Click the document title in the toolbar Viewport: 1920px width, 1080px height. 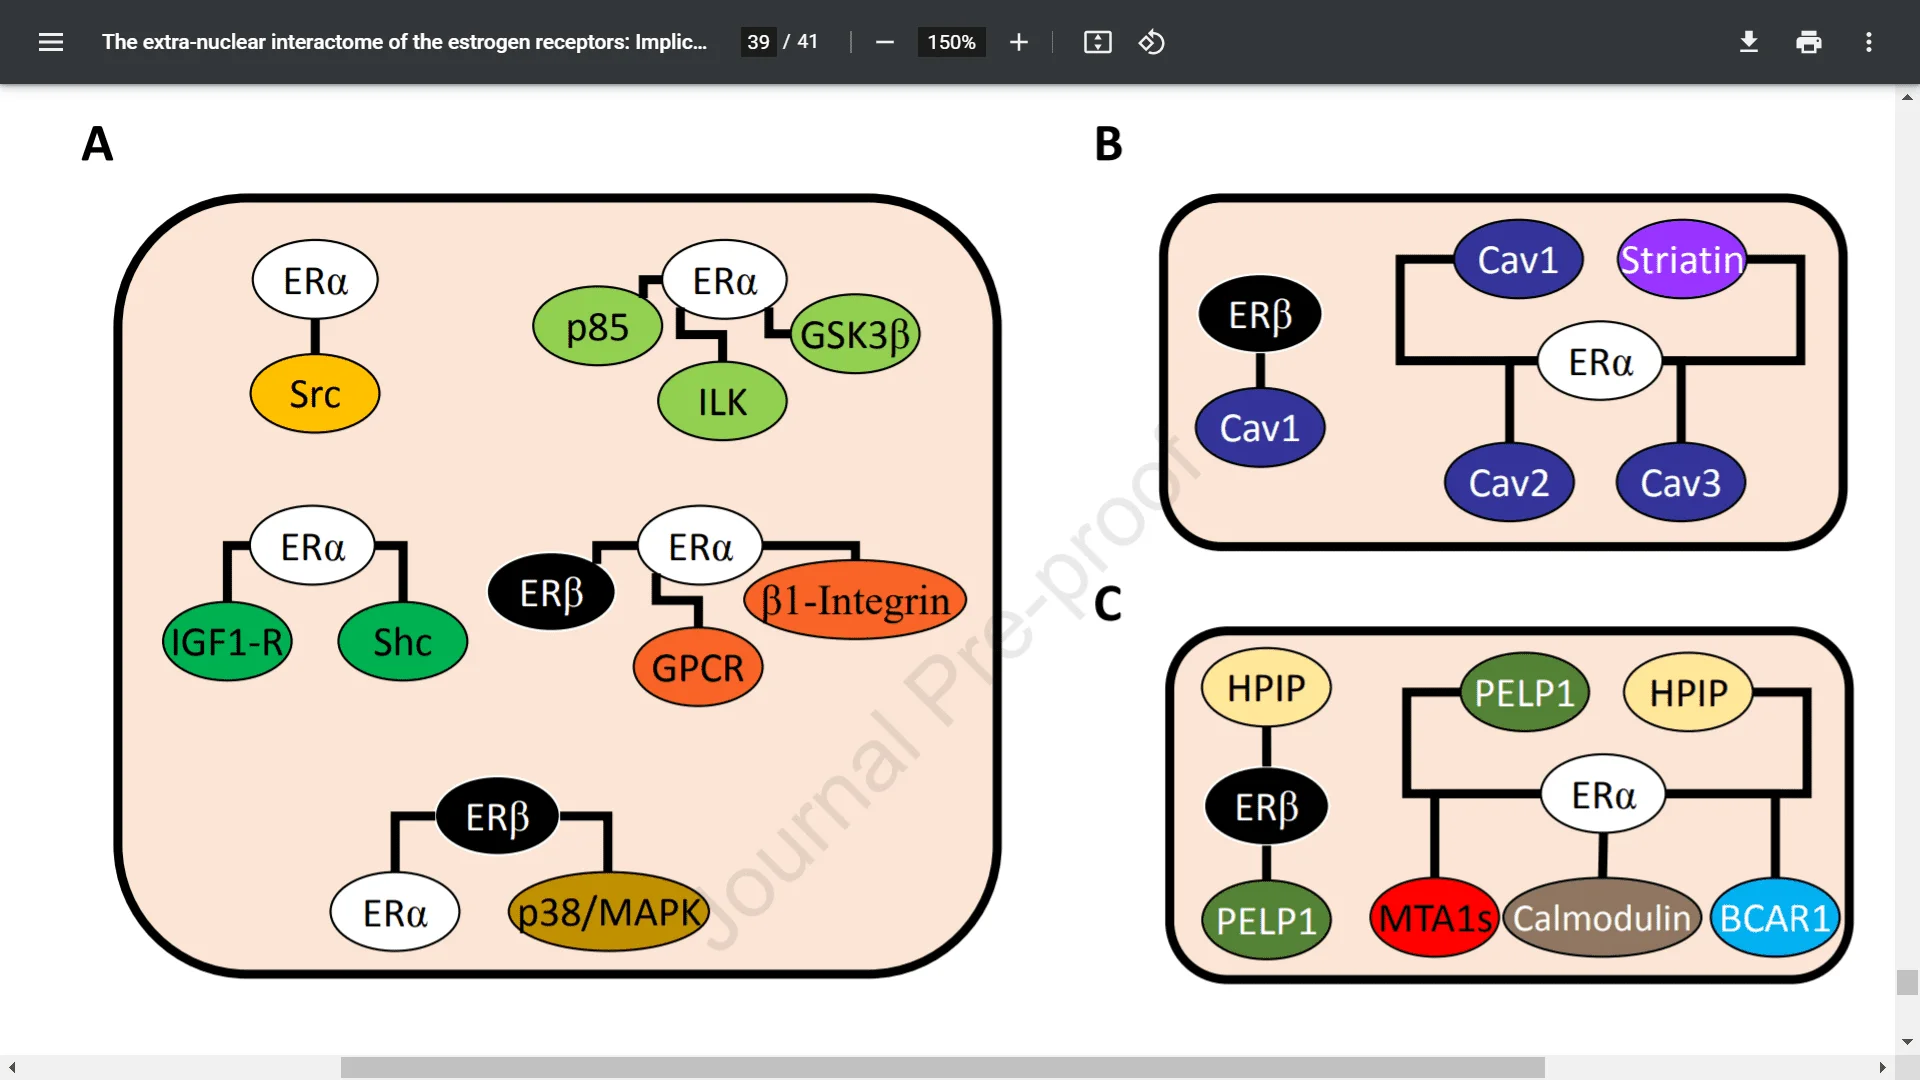pyautogui.click(x=404, y=42)
